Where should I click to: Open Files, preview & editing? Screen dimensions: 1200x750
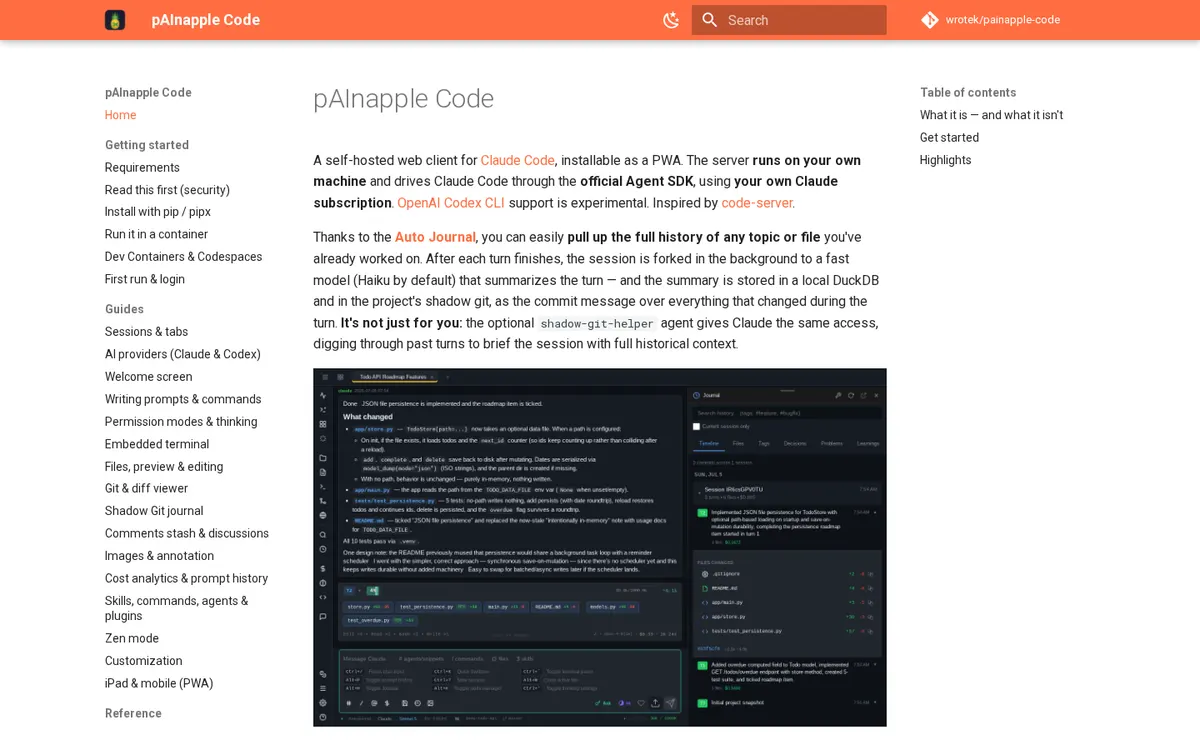[164, 467]
